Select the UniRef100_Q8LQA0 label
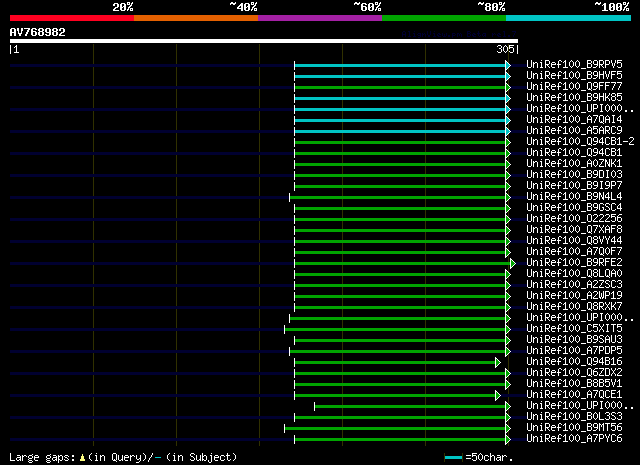Screen dimensions: 640x465 574,274
